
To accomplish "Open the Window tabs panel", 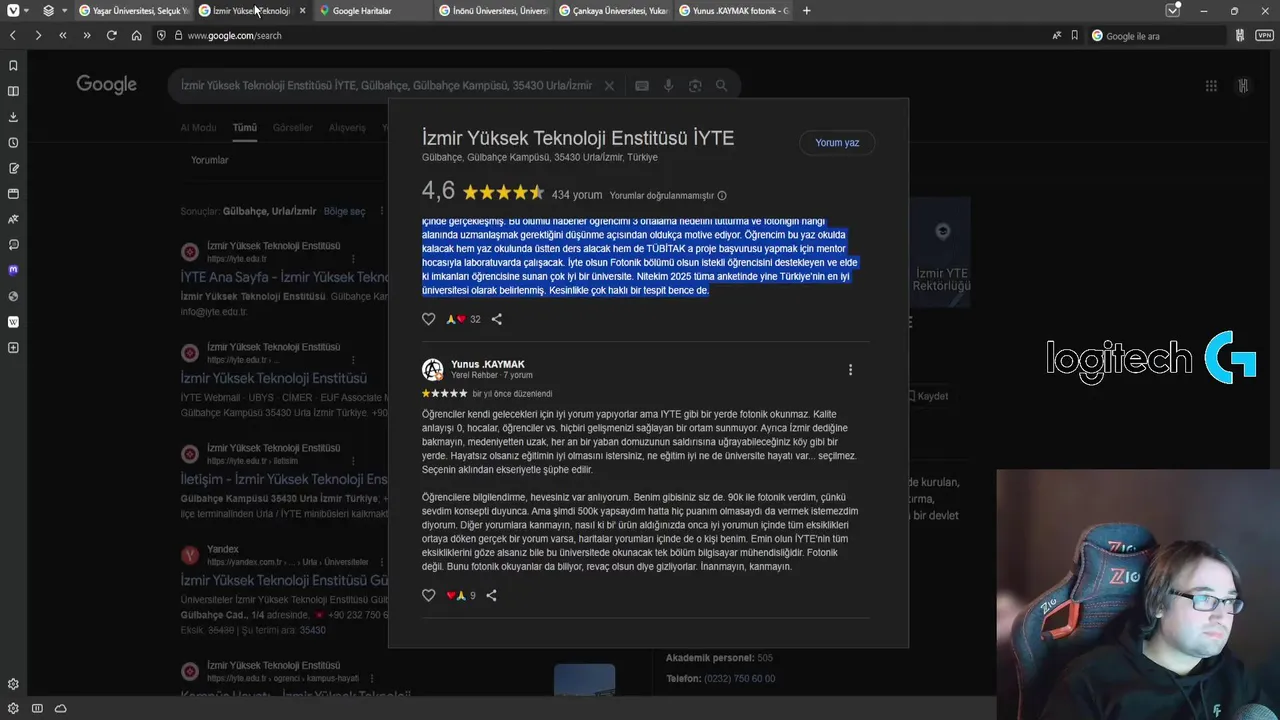I will click(x=13, y=194).
